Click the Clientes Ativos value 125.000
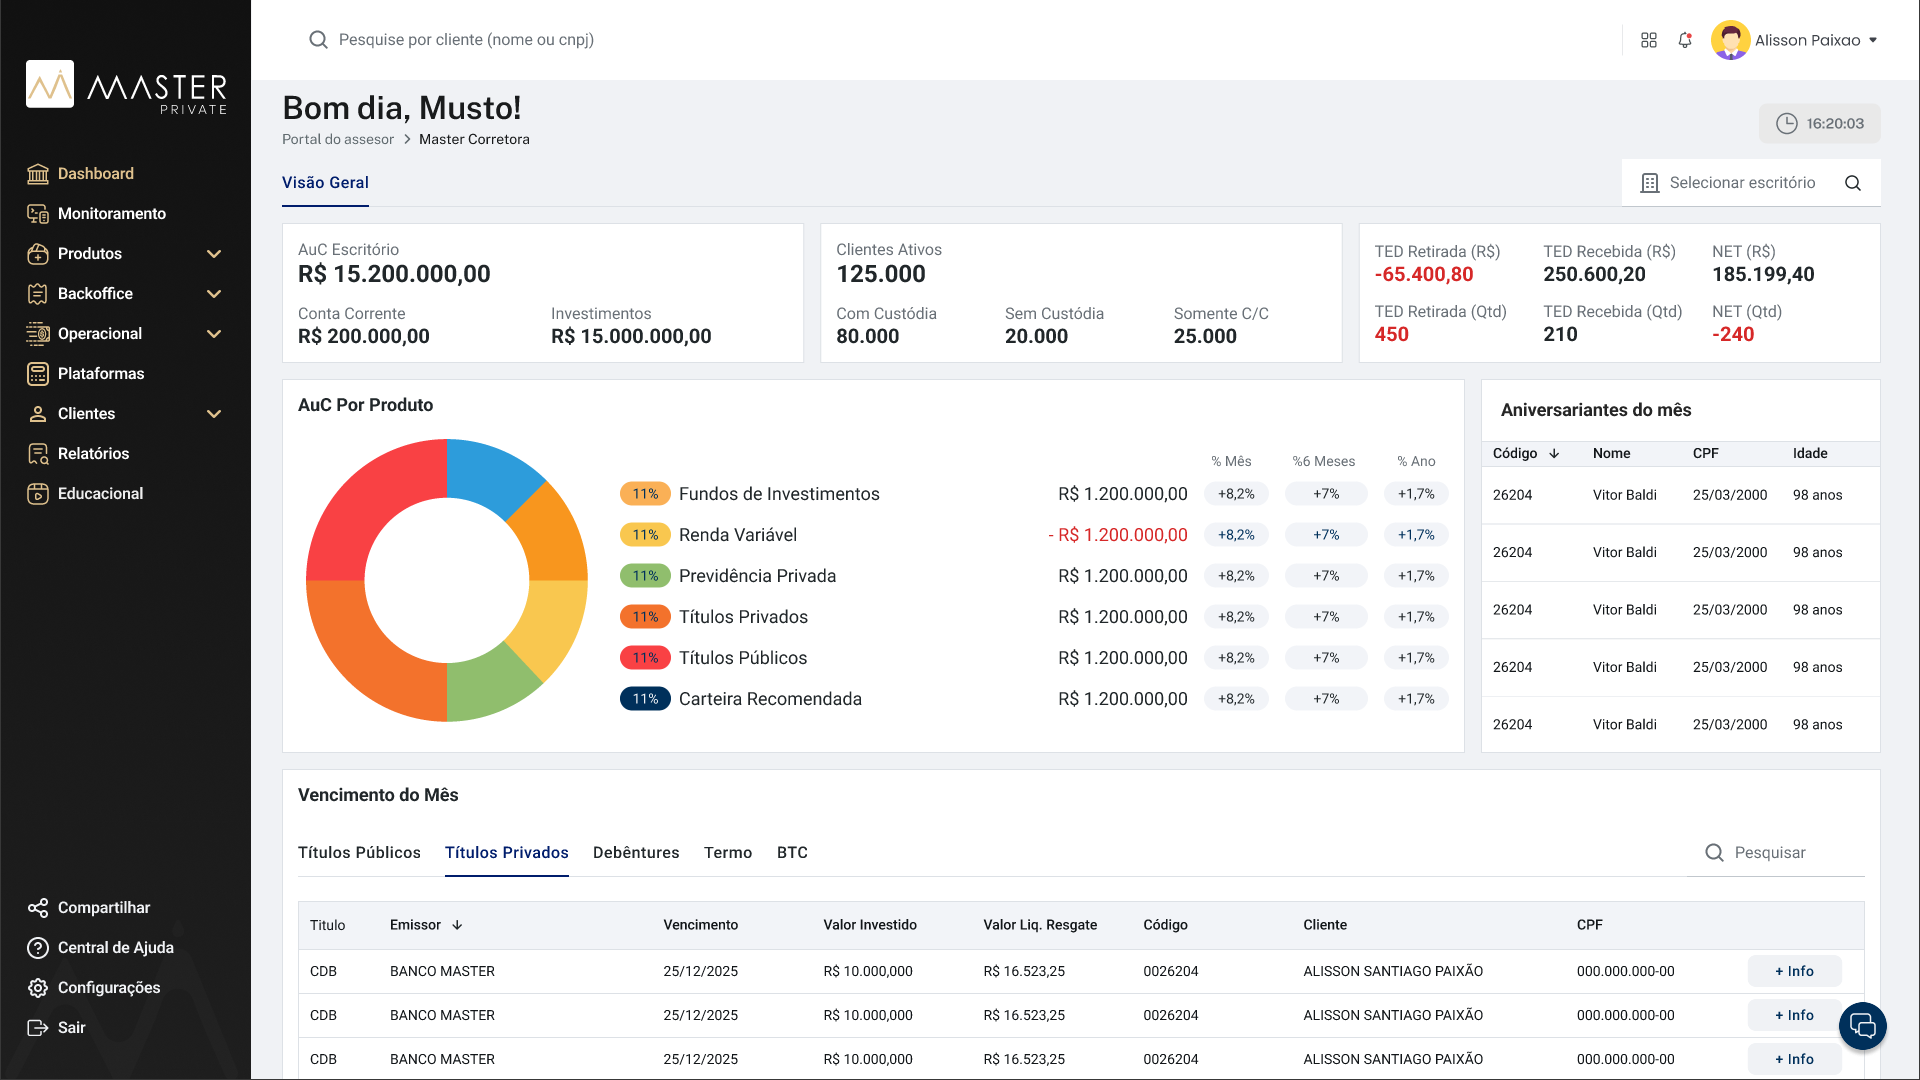The height and width of the screenshot is (1080, 1920). coord(881,274)
